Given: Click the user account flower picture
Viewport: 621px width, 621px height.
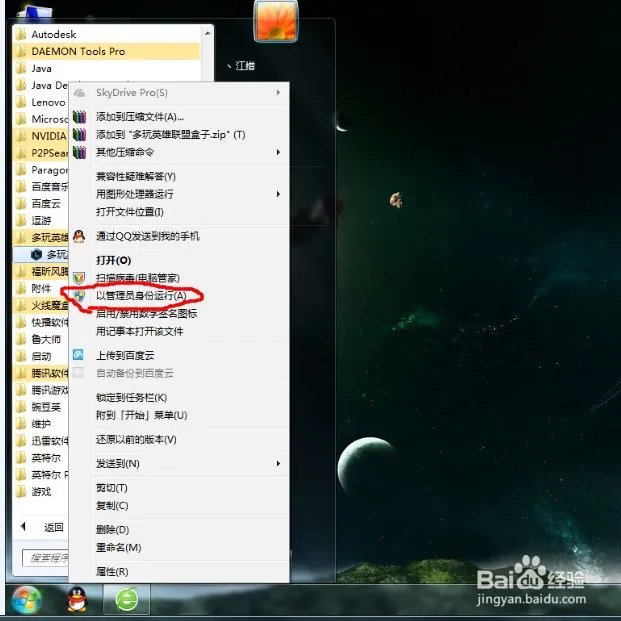Looking at the screenshot, I should click(276, 21).
